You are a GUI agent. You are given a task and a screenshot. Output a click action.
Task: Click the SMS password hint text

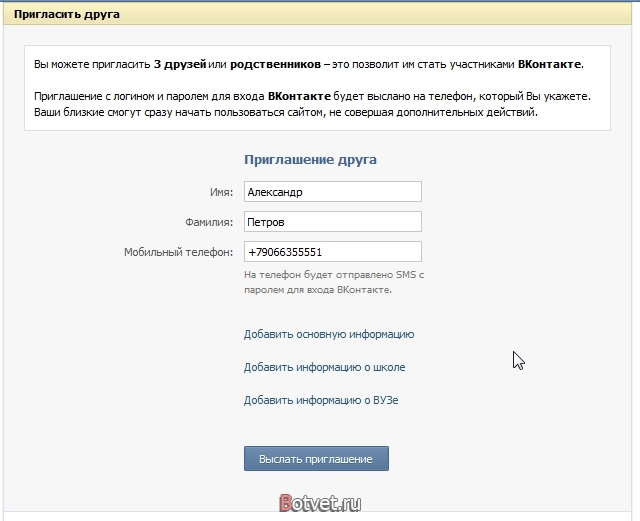334,282
